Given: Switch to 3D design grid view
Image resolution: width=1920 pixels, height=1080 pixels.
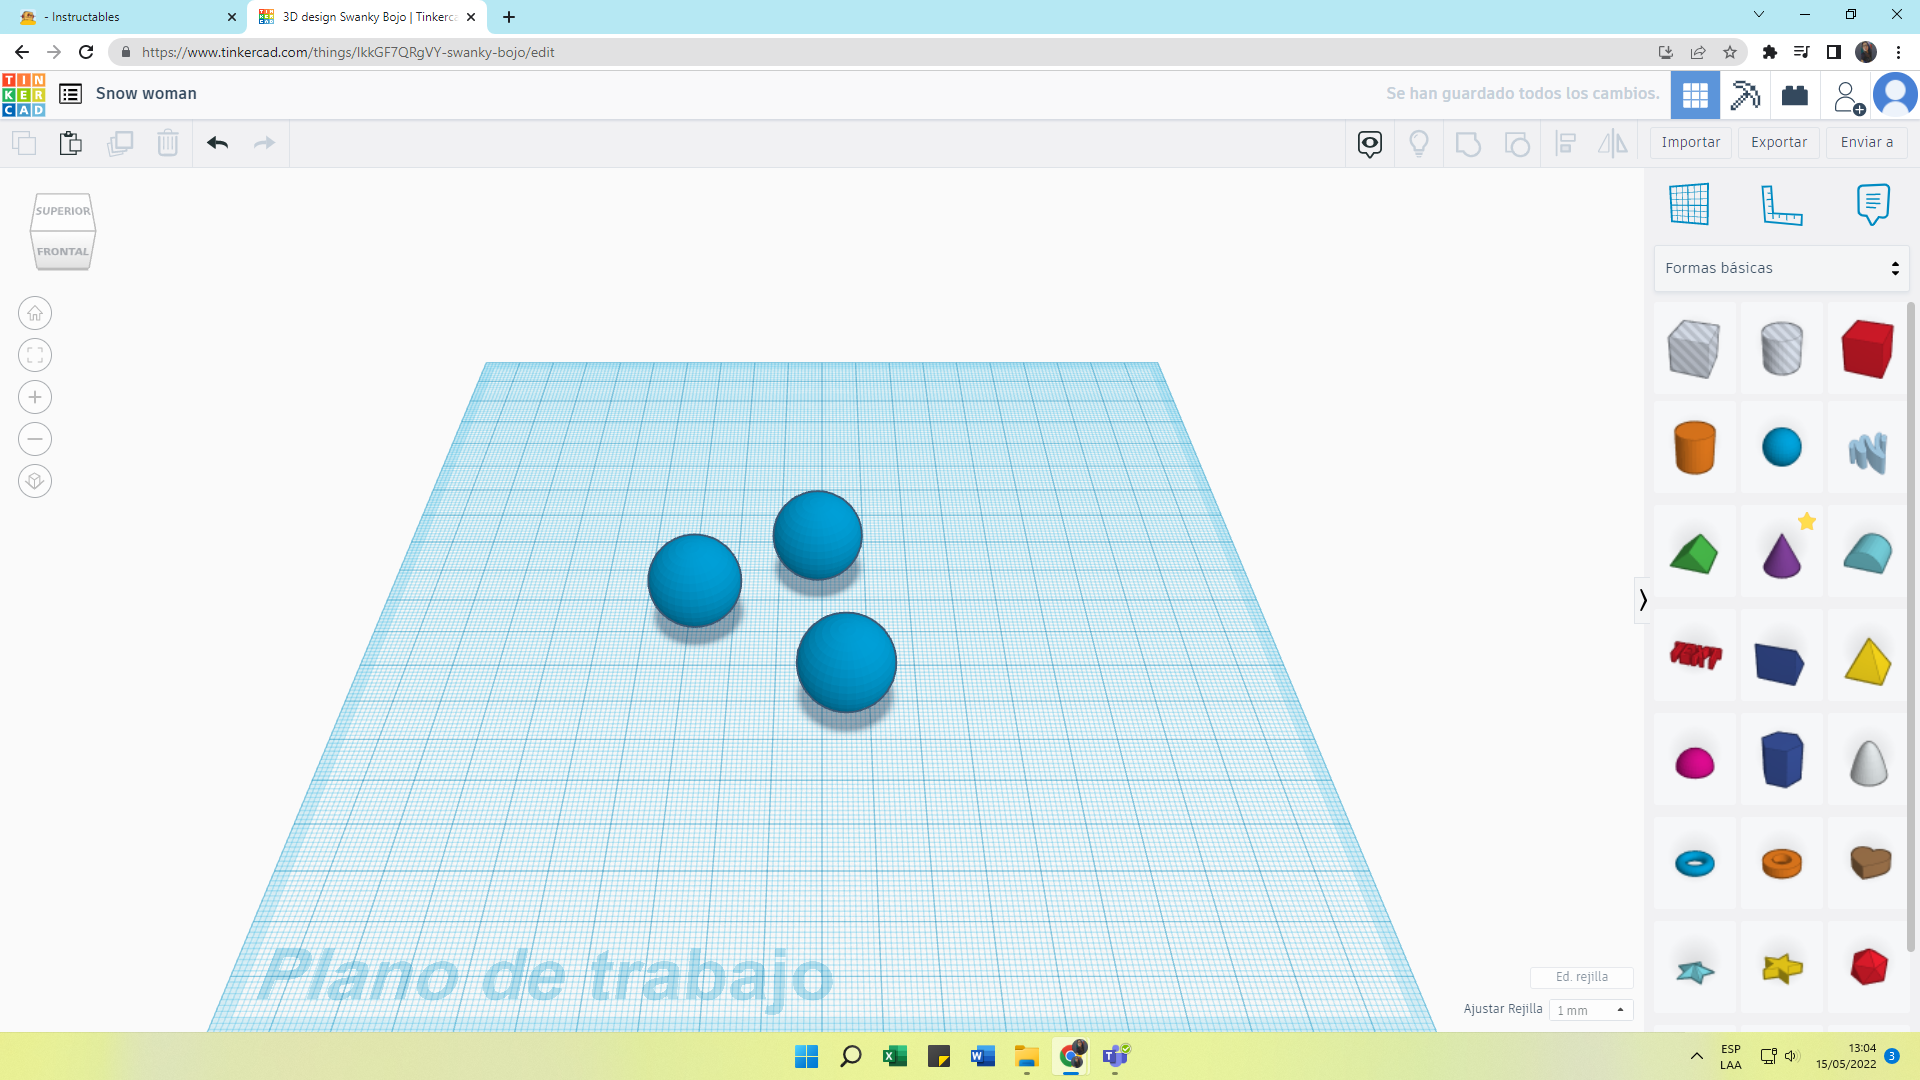Looking at the screenshot, I should (x=1695, y=95).
